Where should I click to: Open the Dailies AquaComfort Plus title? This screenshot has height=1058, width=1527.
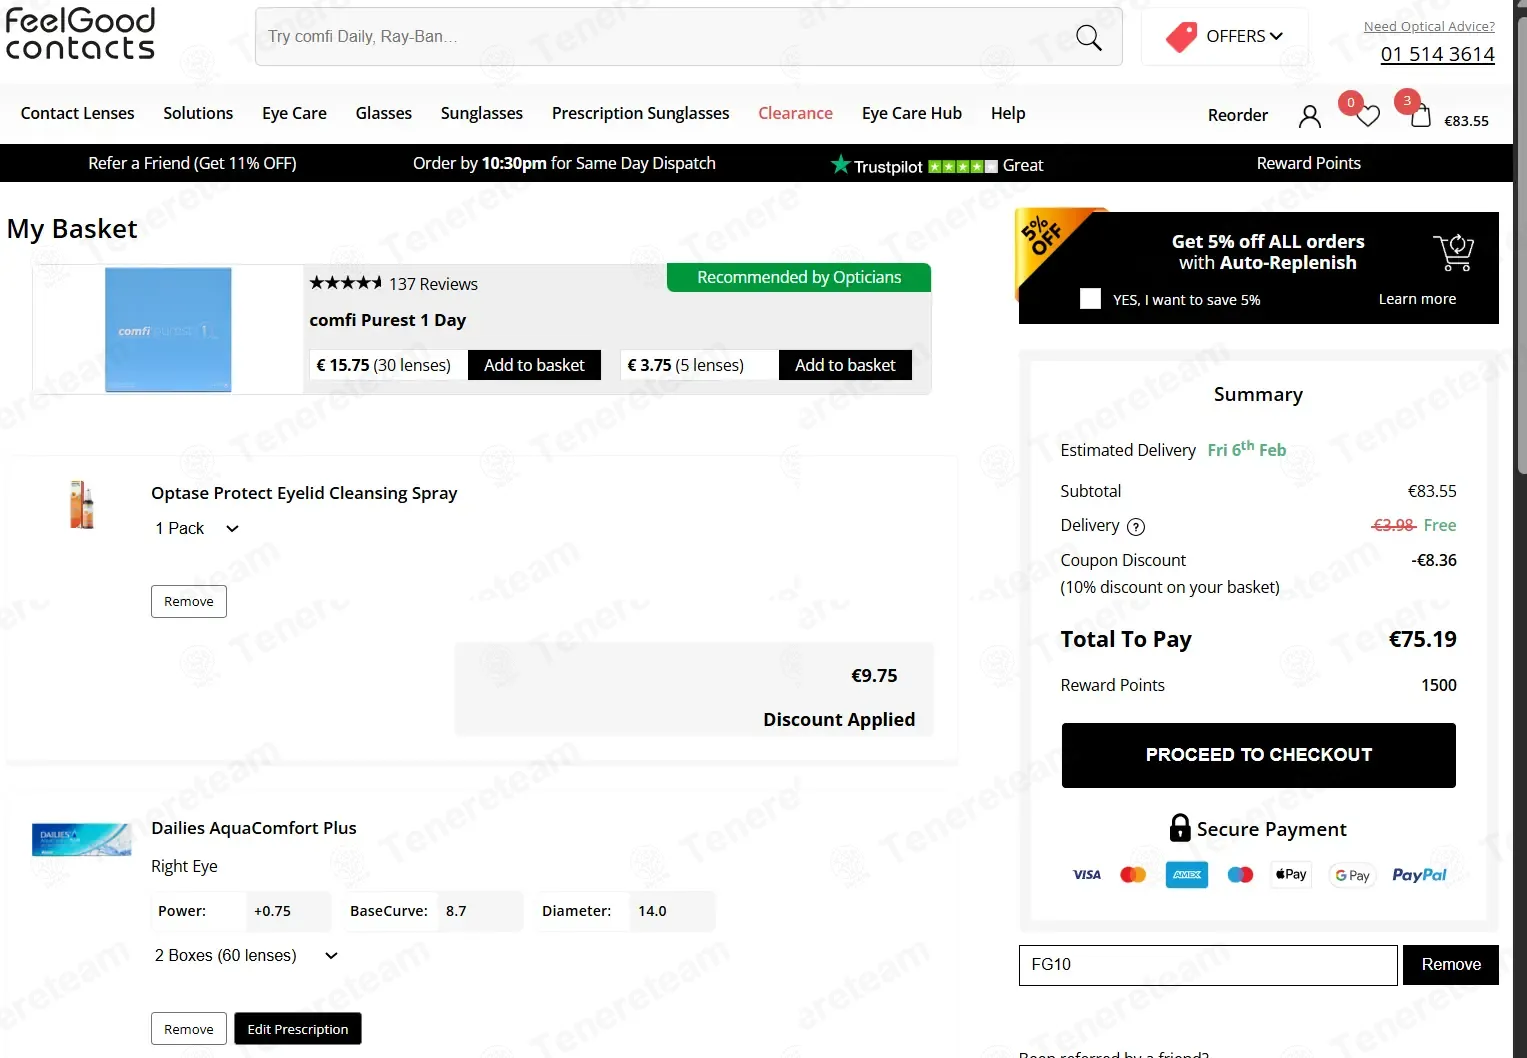click(254, 828)
